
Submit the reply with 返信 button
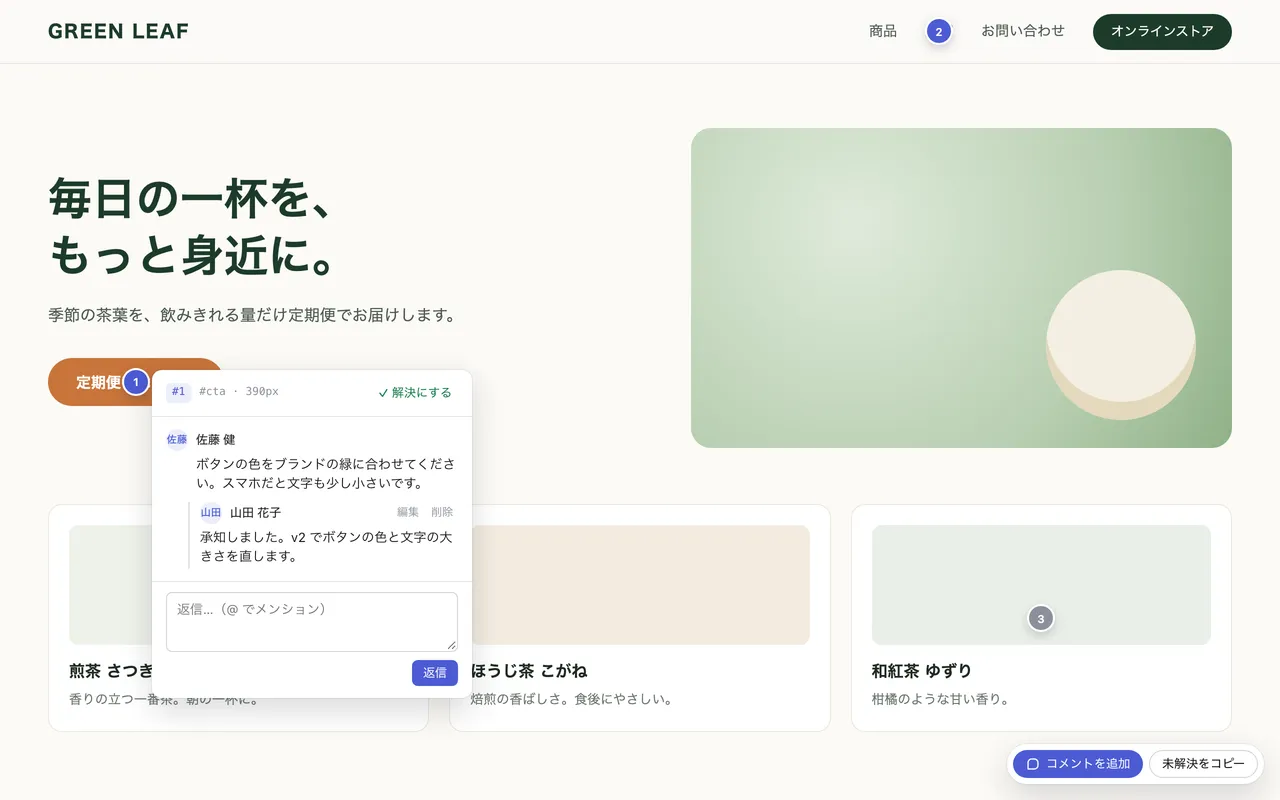click(435, 673)
